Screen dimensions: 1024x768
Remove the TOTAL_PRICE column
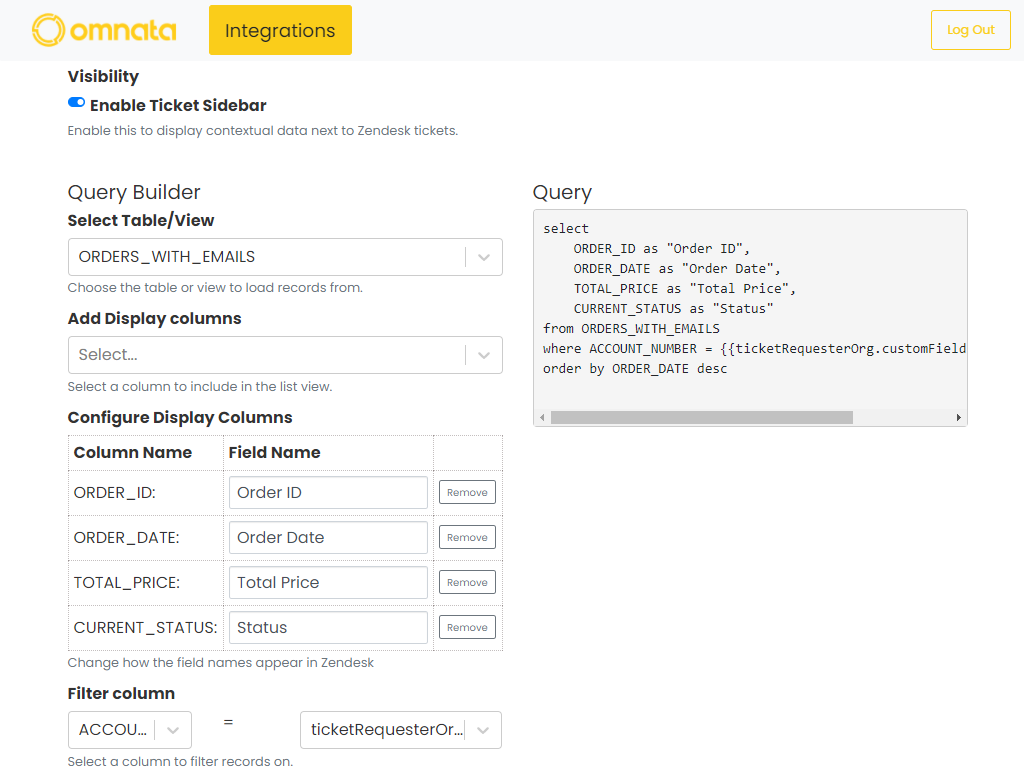(467, 583)
